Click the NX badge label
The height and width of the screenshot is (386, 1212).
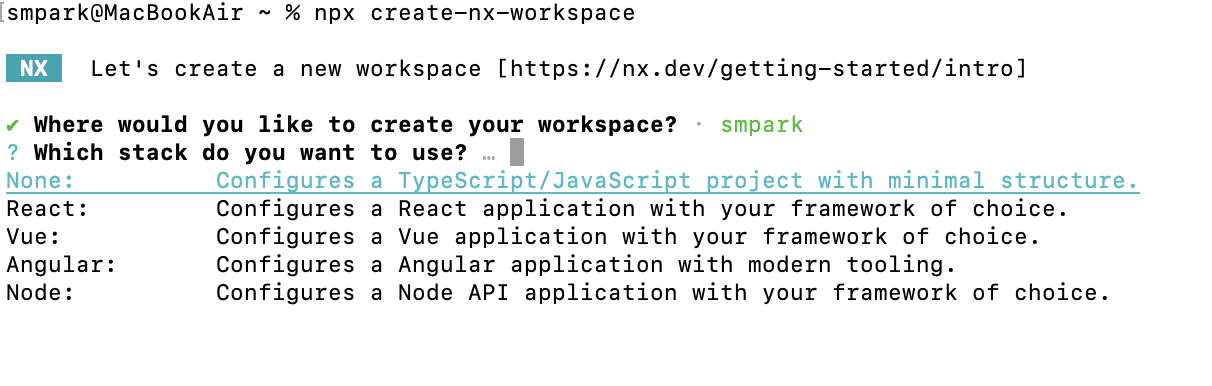point(34,69)
